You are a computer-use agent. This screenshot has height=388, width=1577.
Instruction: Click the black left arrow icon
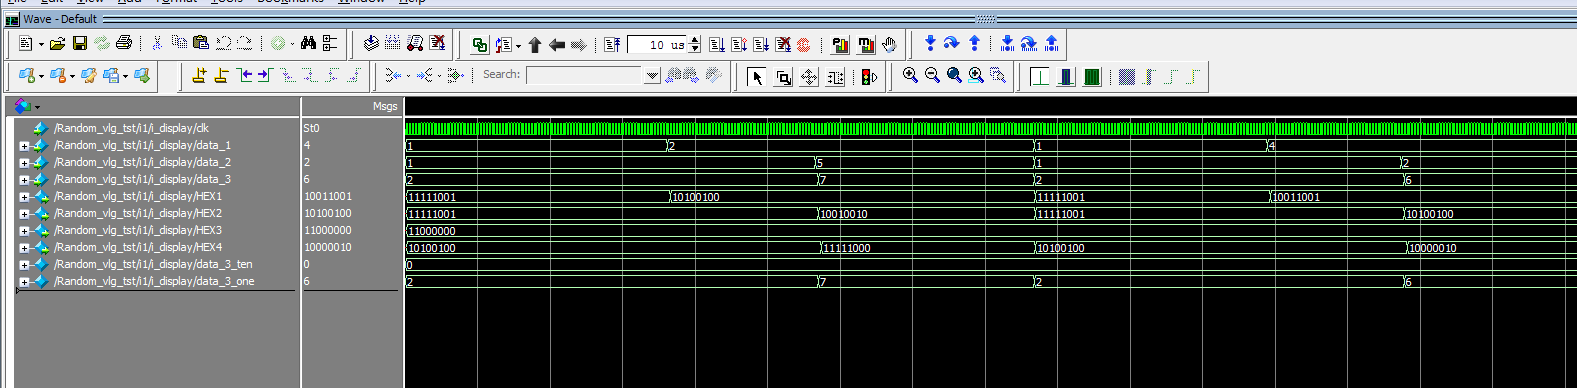(557, 44)
